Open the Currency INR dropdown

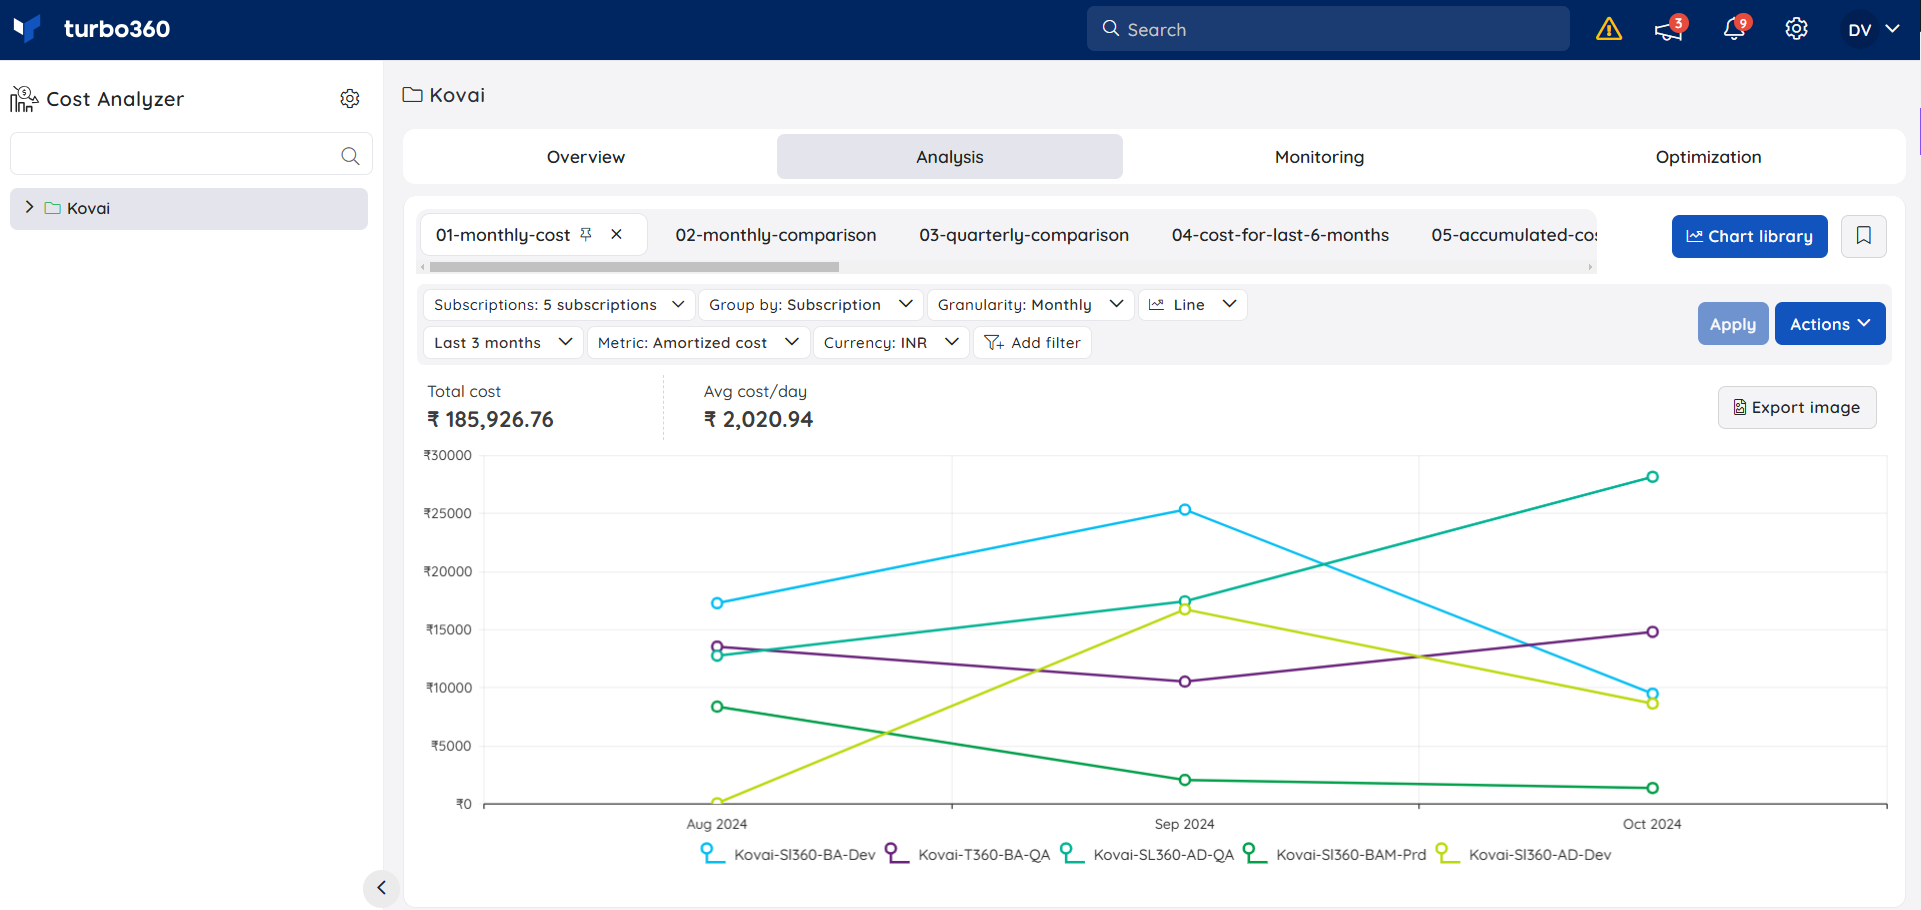(891, 342)
